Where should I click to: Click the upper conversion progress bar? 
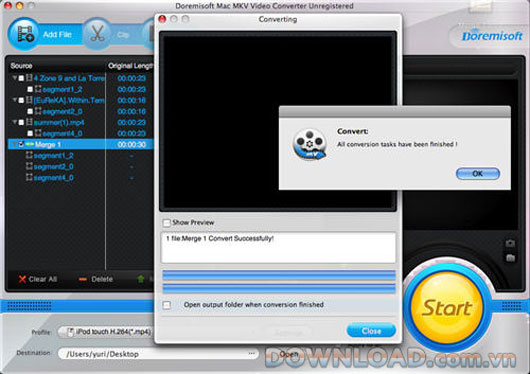click(x=279, y=275)
